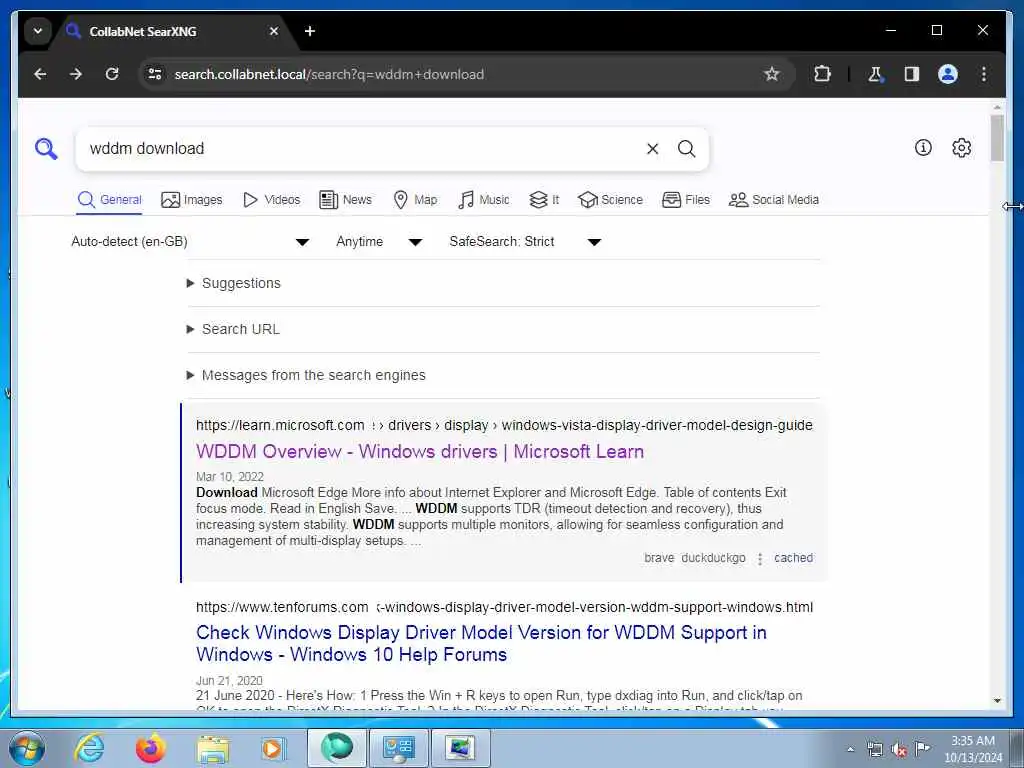Image resolution: width=1024 pixels, height=768 pixels.
Task: Go back in browser history
Action: click(40, 74)
